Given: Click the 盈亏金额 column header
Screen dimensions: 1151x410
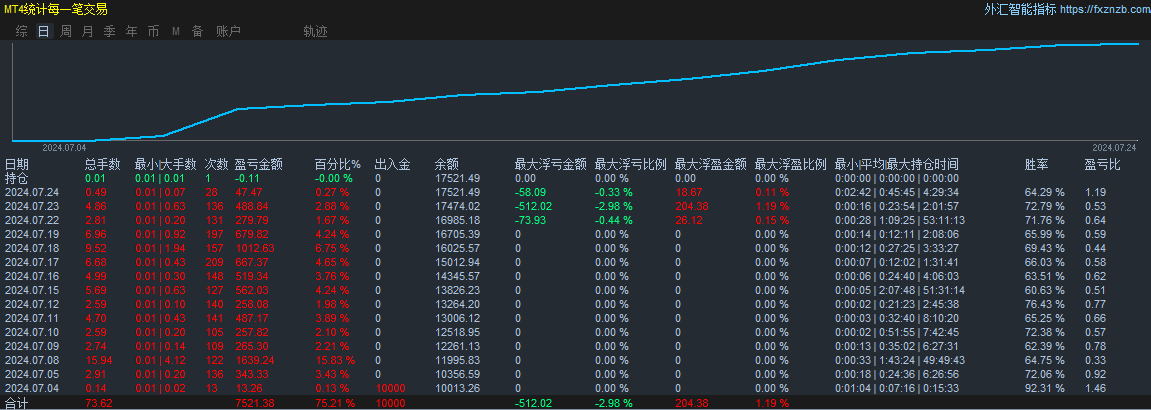Looking at the screenshot, I should pyautogui.click(x=258, y=164).
